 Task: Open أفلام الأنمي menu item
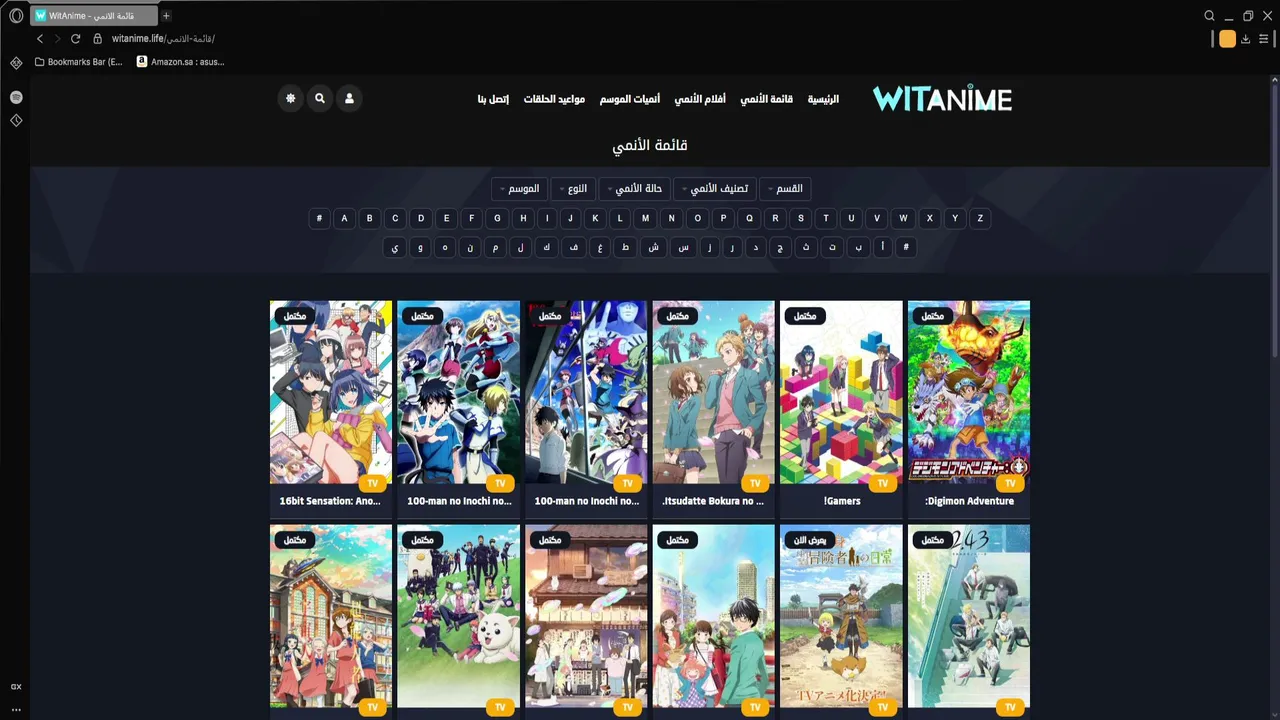click(x=700, y=99)
